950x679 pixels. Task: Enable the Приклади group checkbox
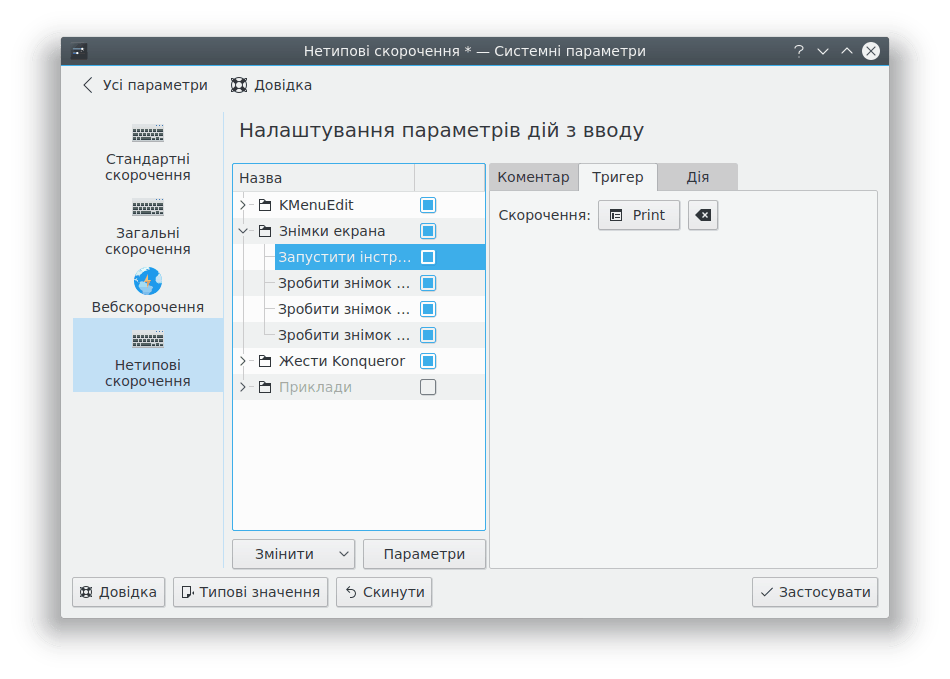coord(428,387)
